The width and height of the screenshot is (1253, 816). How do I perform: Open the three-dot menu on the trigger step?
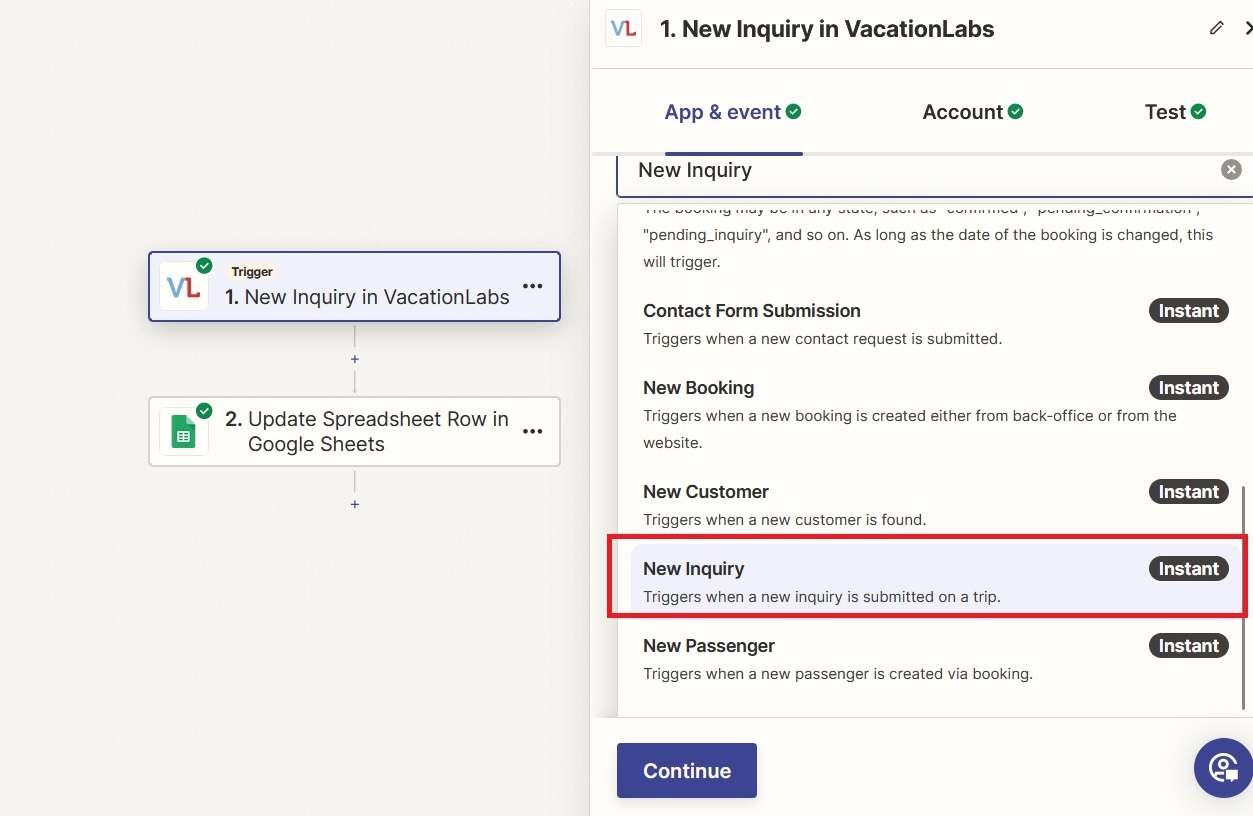coord(533,287)
